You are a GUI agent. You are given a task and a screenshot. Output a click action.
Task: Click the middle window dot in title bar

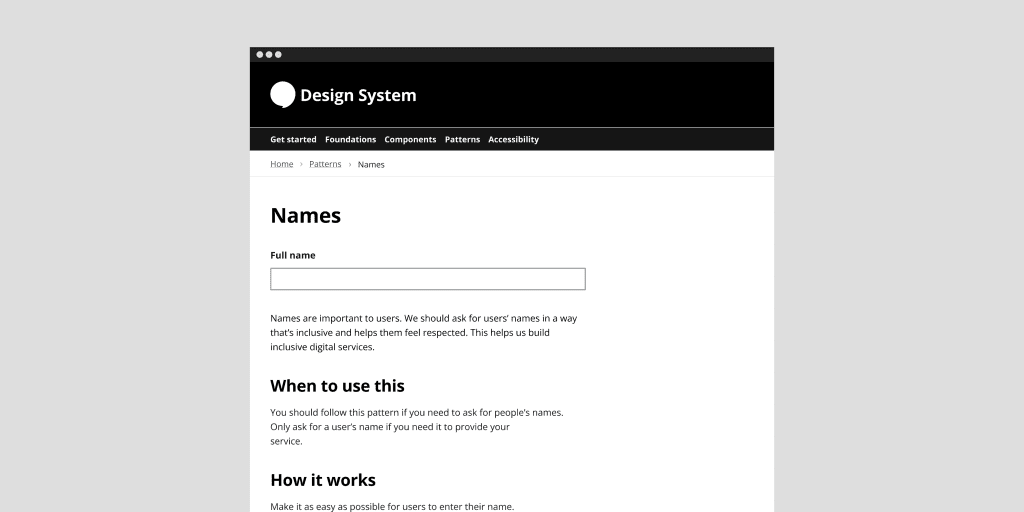pyautogui.click(x=269, y=55)
